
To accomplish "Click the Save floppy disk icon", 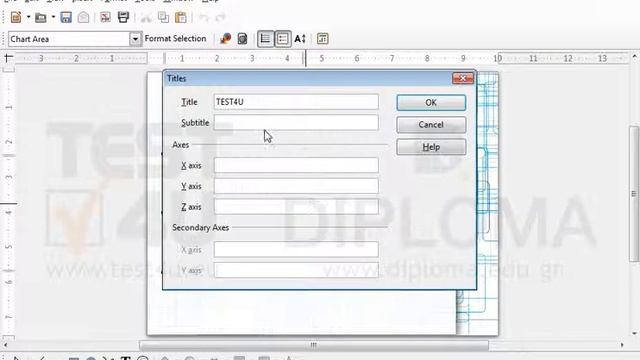I will pyautogui.click(x=66, y=17).
